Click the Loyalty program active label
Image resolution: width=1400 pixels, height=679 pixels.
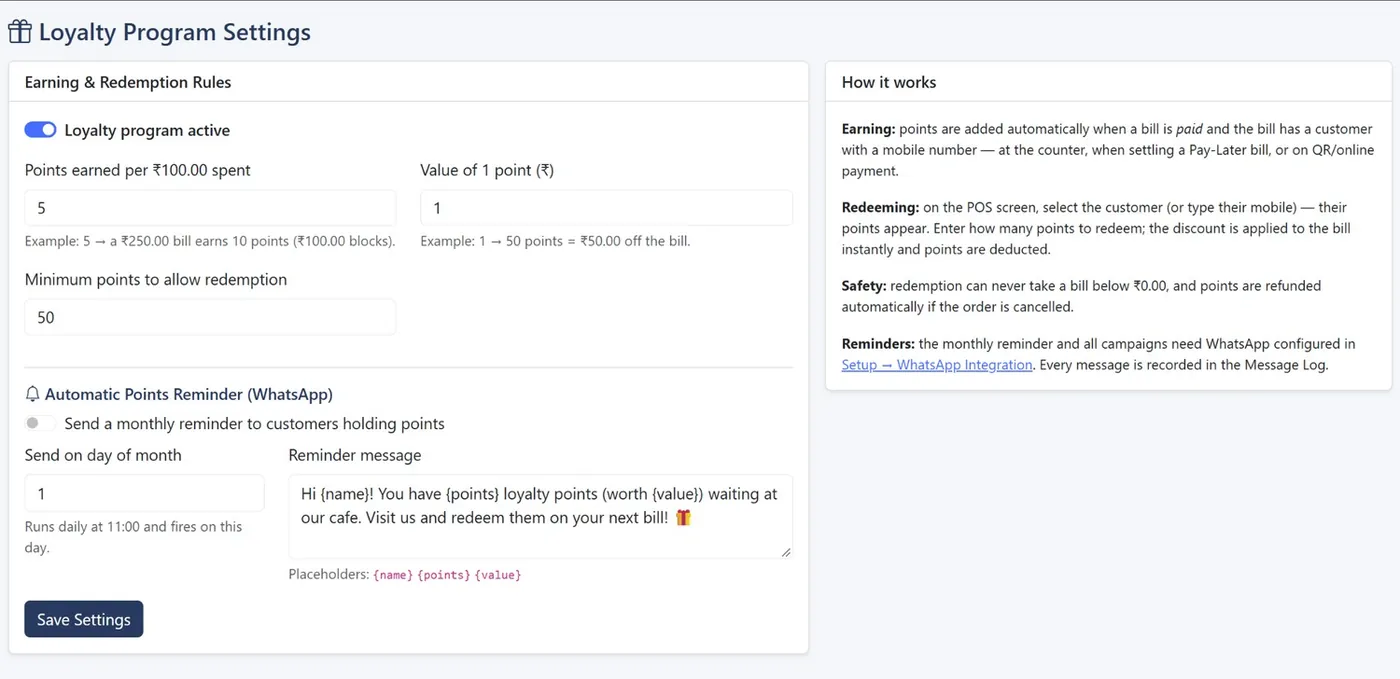click(x=147, y=130)
